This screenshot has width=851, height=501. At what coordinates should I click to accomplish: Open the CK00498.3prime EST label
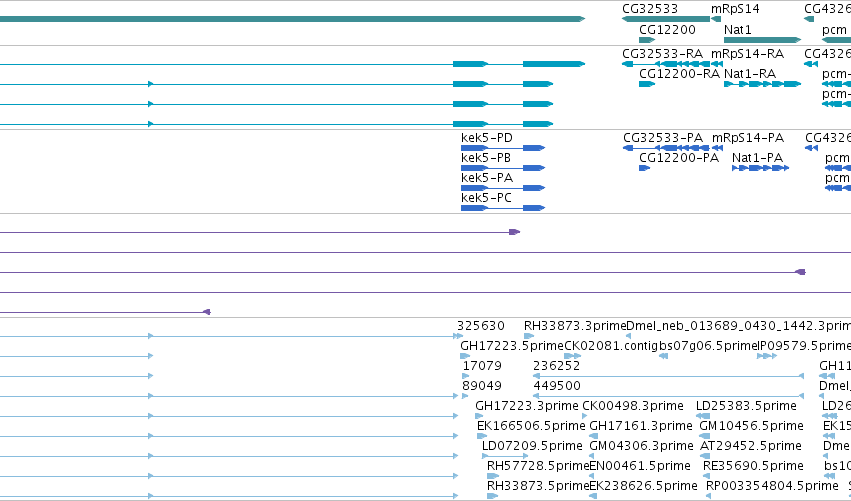(x=633, y=406)
